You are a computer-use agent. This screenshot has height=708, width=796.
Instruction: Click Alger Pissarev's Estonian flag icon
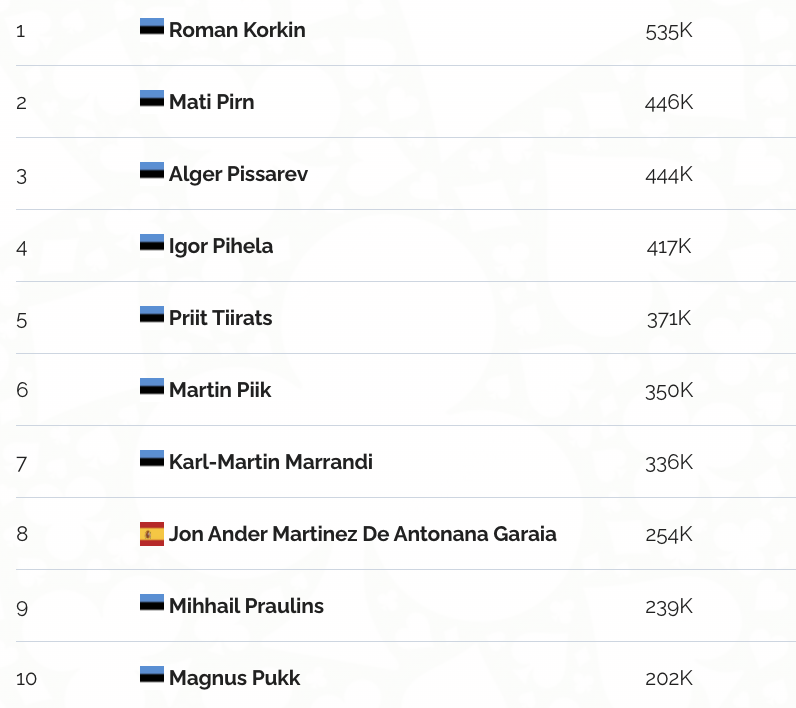click(152, 171)
